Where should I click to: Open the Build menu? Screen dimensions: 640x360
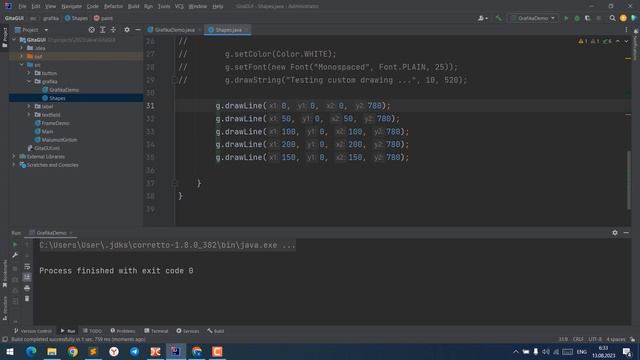(133, 6)
